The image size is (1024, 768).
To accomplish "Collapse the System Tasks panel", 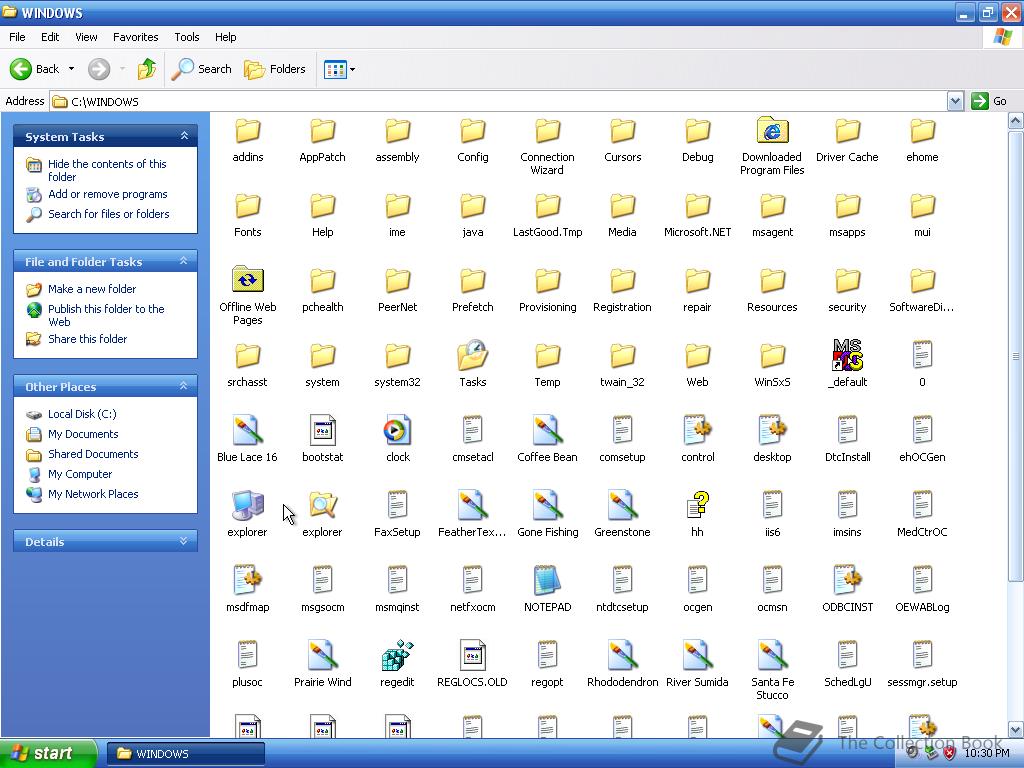I will pyautogui.click(x=184, y=136).
